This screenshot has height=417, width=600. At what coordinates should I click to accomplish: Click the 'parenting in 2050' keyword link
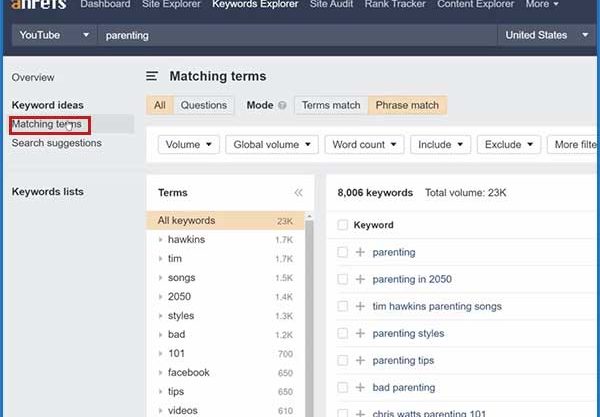click(x=412, y=279)
